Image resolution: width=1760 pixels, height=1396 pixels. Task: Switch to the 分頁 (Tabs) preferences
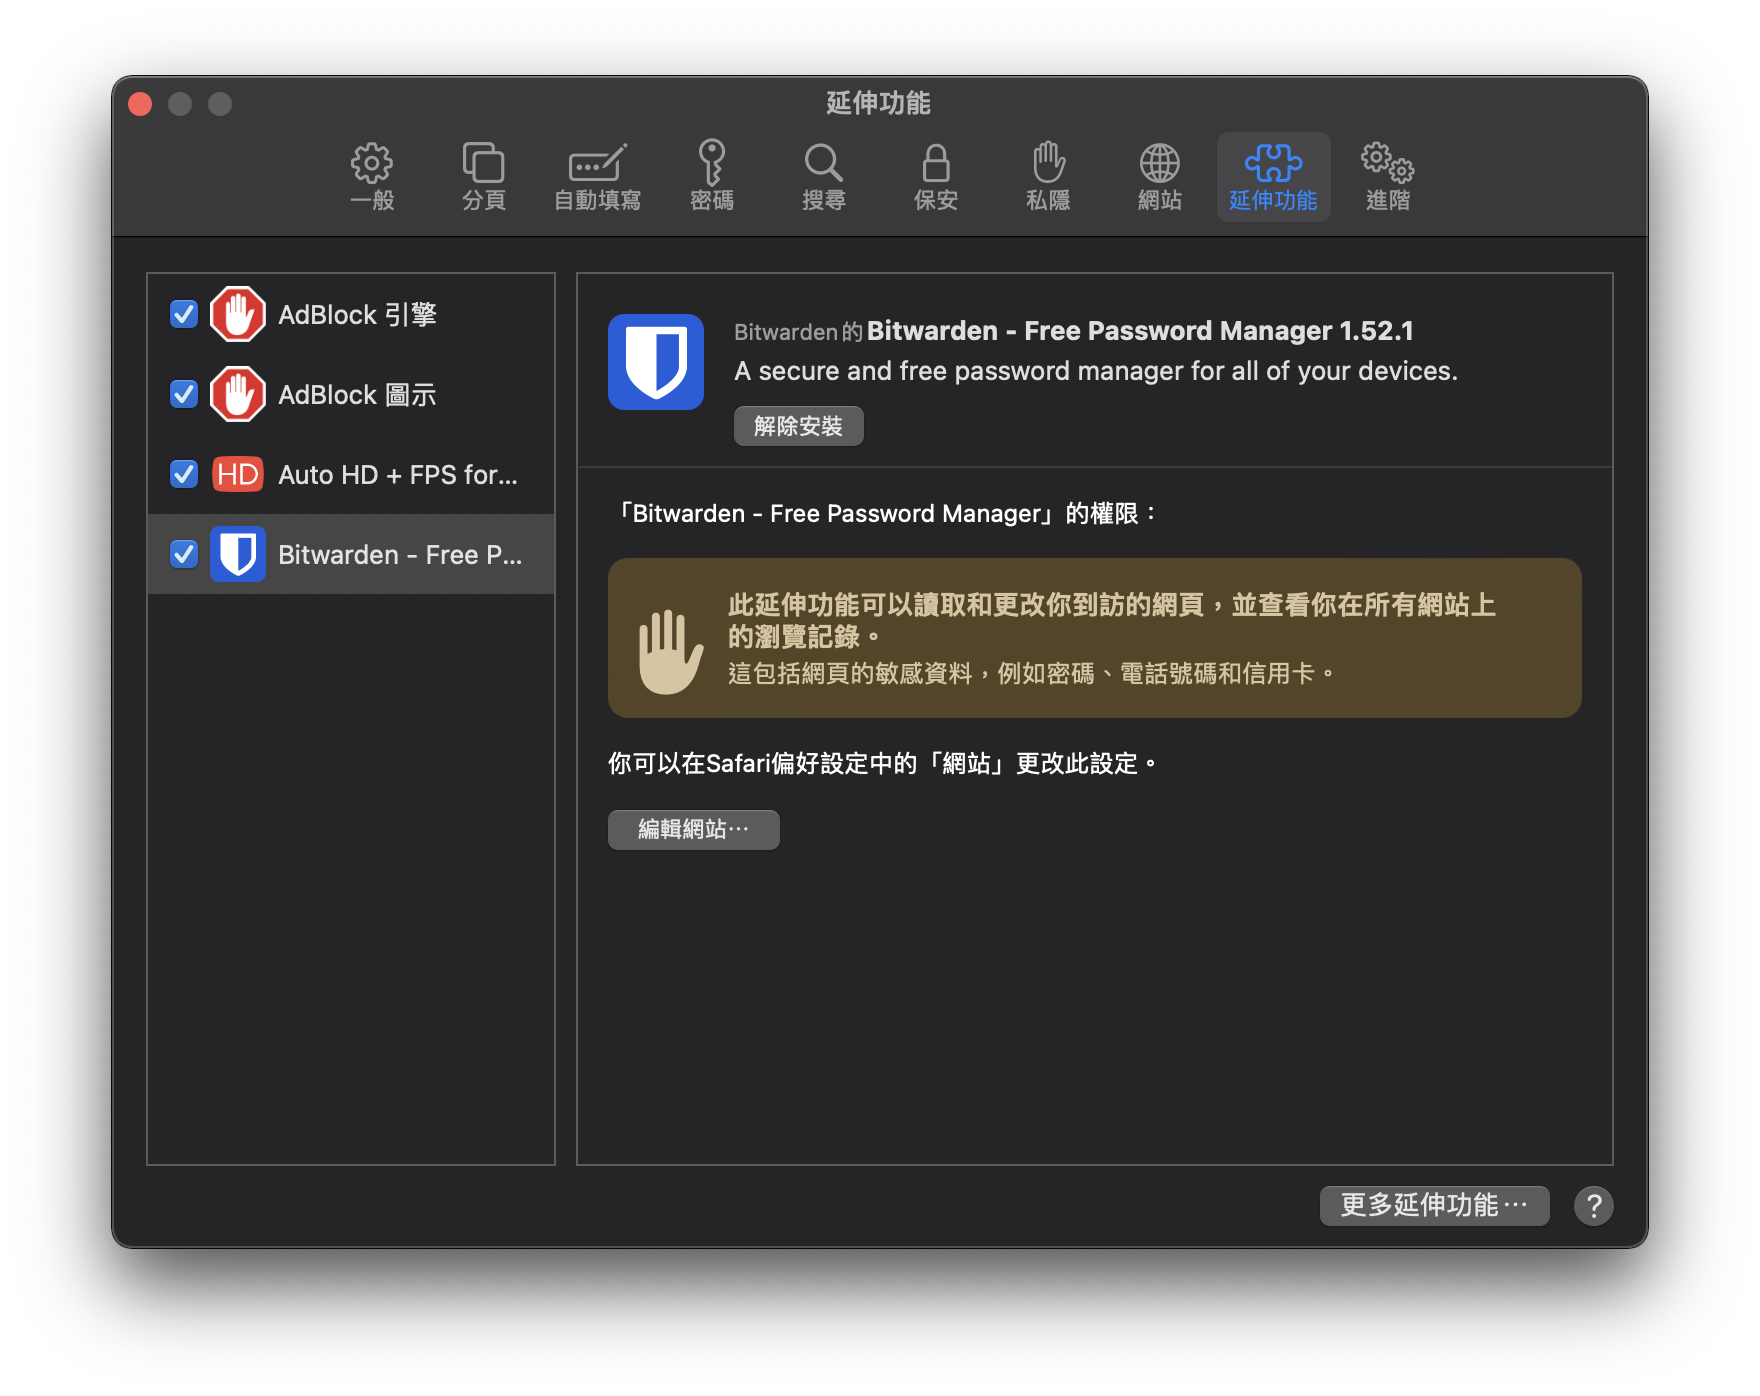(x=484, y=177)
